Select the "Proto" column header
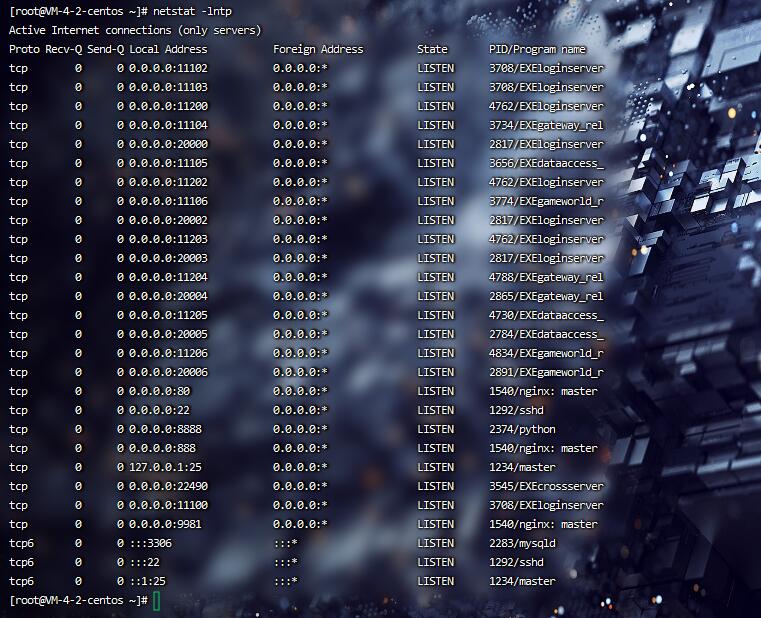This screenshot has width=761, height=618. (24, 49)
